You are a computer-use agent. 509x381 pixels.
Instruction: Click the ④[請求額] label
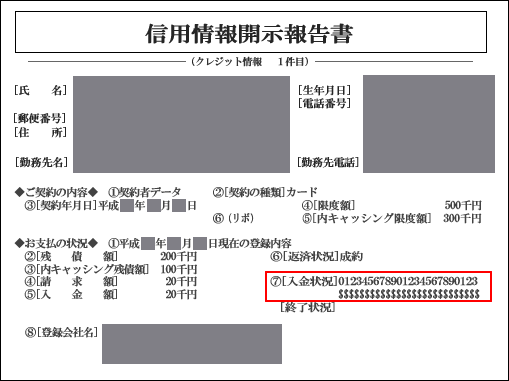(71, 282)
